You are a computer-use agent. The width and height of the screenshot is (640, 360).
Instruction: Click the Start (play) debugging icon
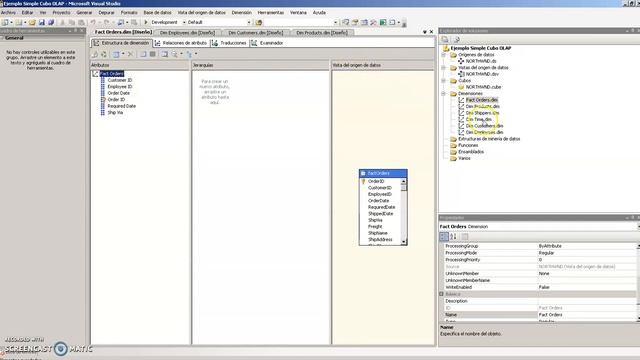(146, 22)
